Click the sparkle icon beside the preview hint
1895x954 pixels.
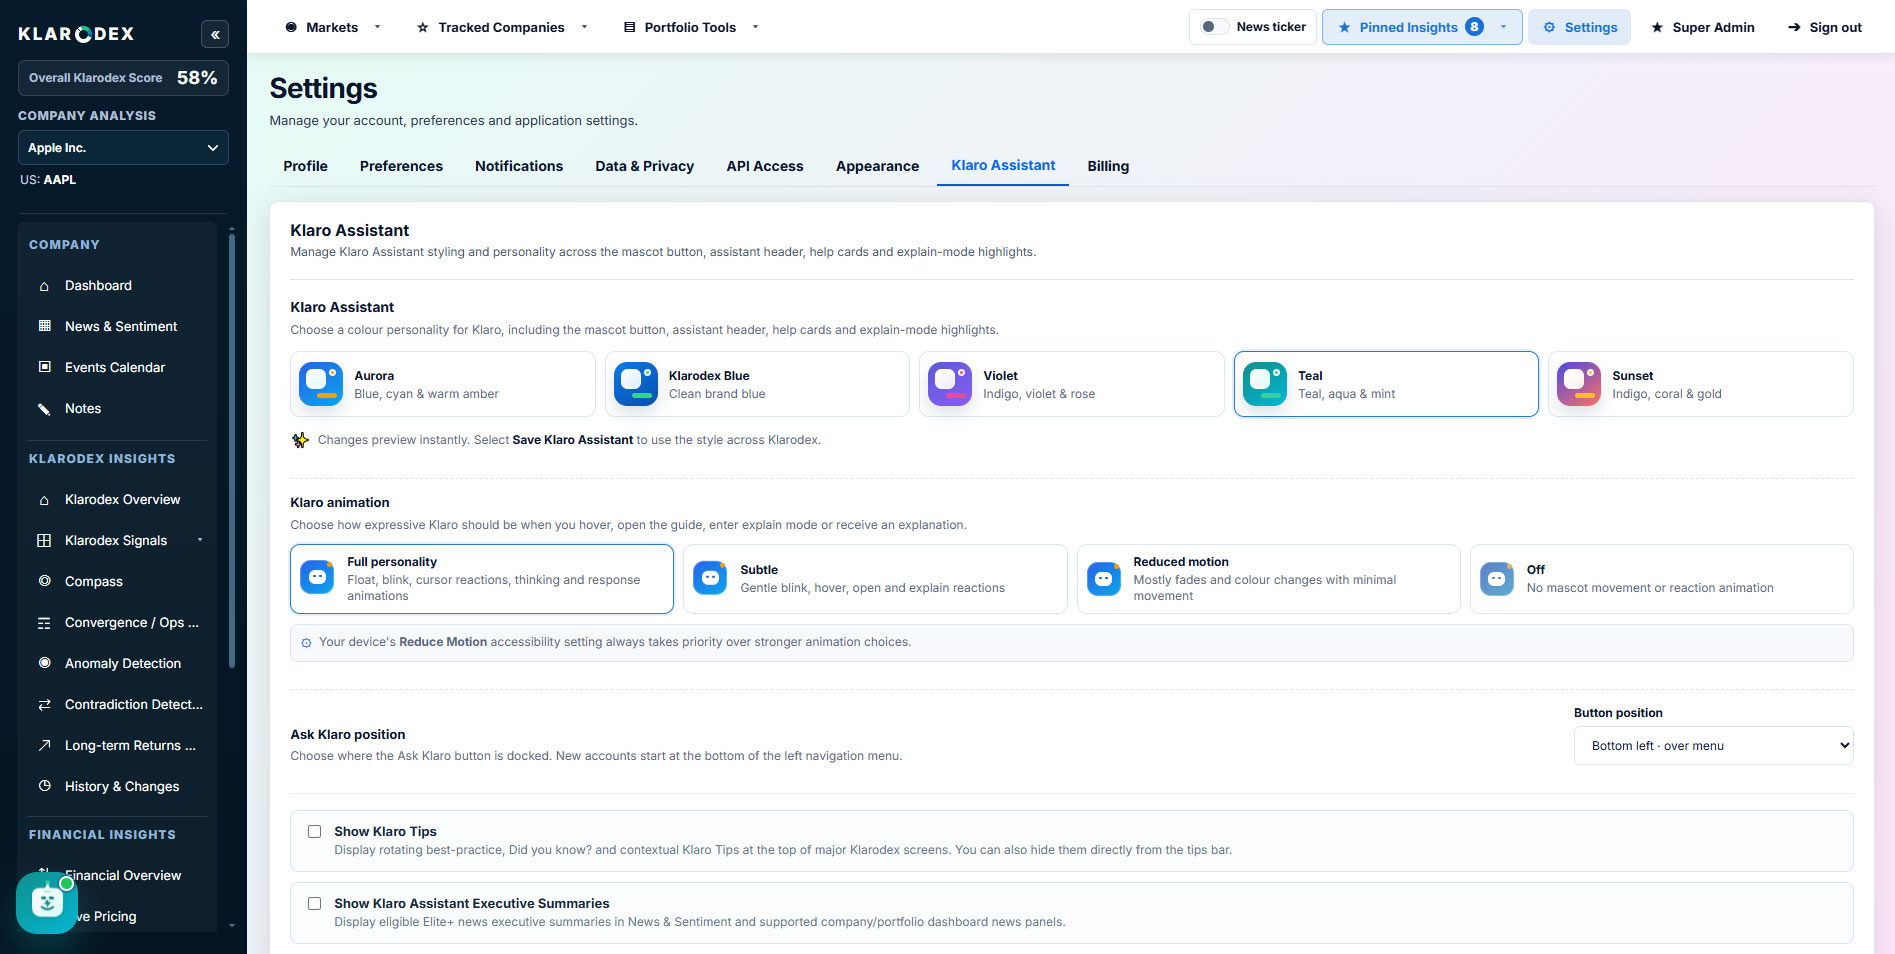coord(300,440)
